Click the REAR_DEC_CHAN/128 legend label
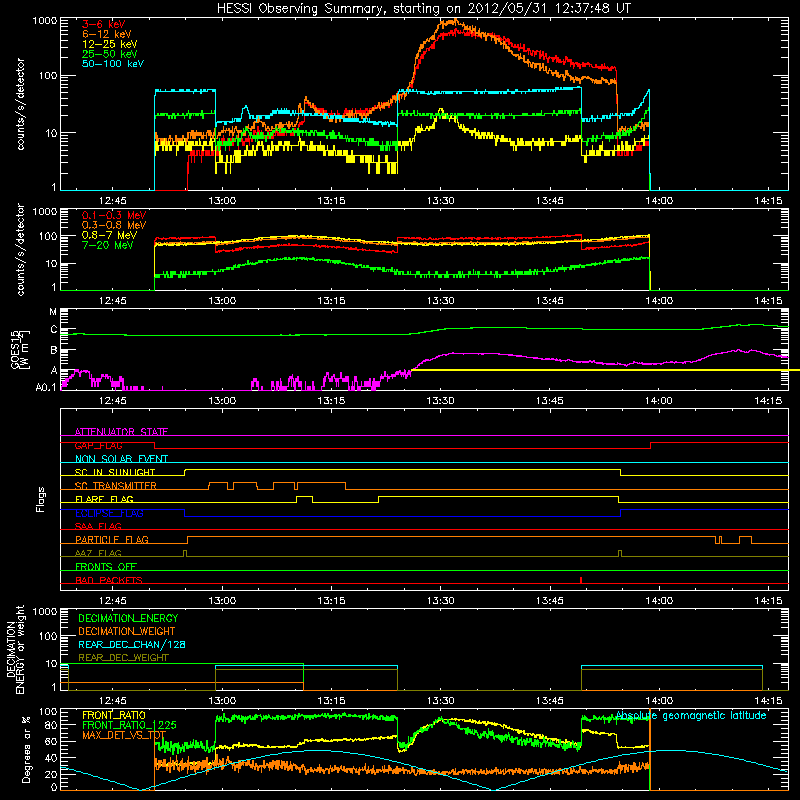Screen dimensions: 800x800 132,644
